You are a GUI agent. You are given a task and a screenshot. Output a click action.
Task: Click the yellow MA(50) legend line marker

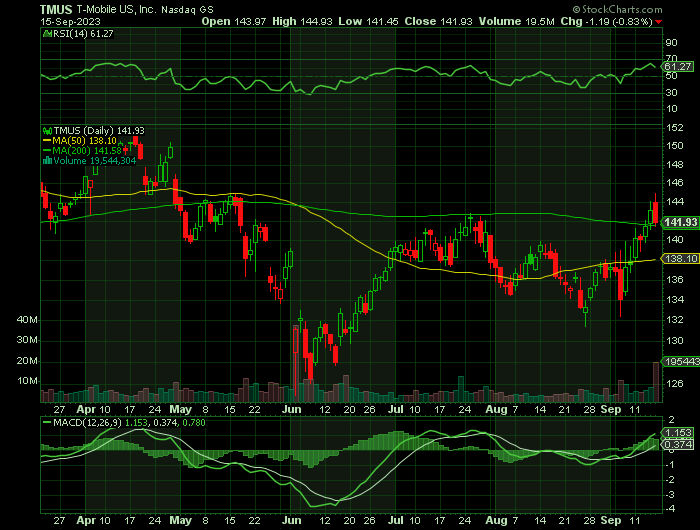pyautogui.click(x=45, y=140)
